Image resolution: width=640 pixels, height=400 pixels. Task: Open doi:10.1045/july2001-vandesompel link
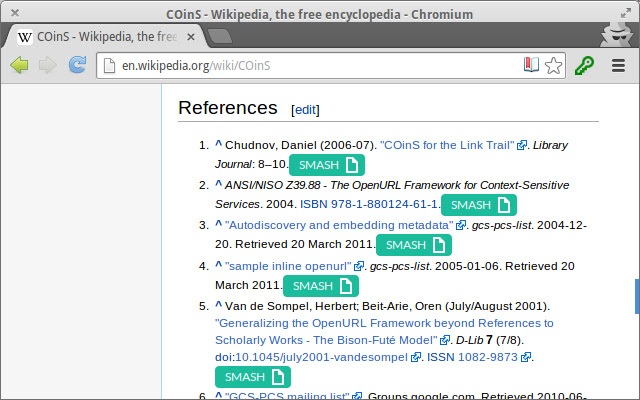click(x=311, y=357)
